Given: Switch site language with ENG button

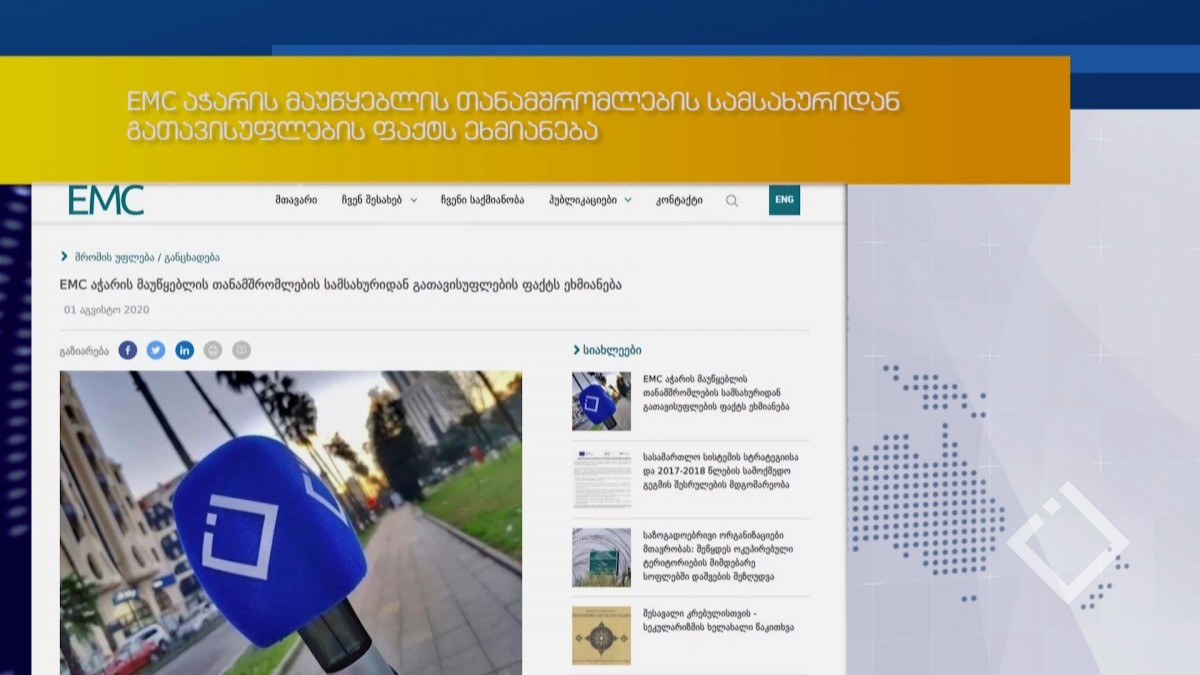Looking at the screenshot, I should click(784, 200).
